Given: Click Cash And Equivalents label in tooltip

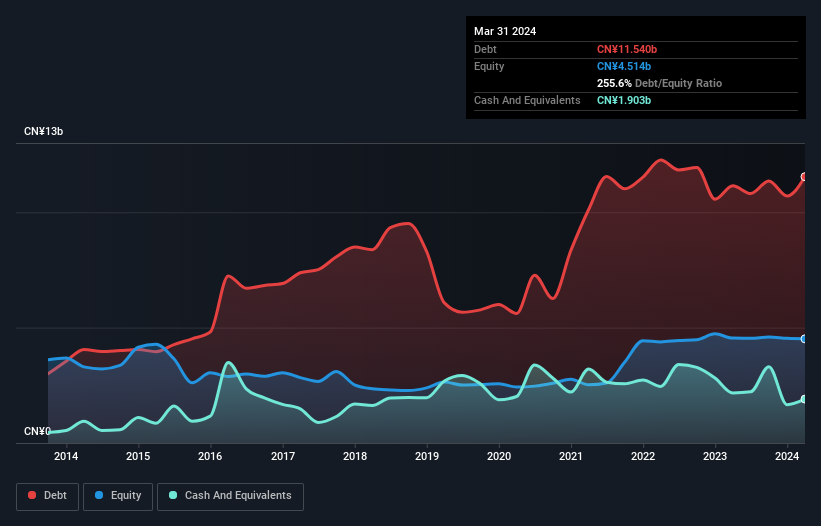Looking at the screenshot, I should (527, 100).
